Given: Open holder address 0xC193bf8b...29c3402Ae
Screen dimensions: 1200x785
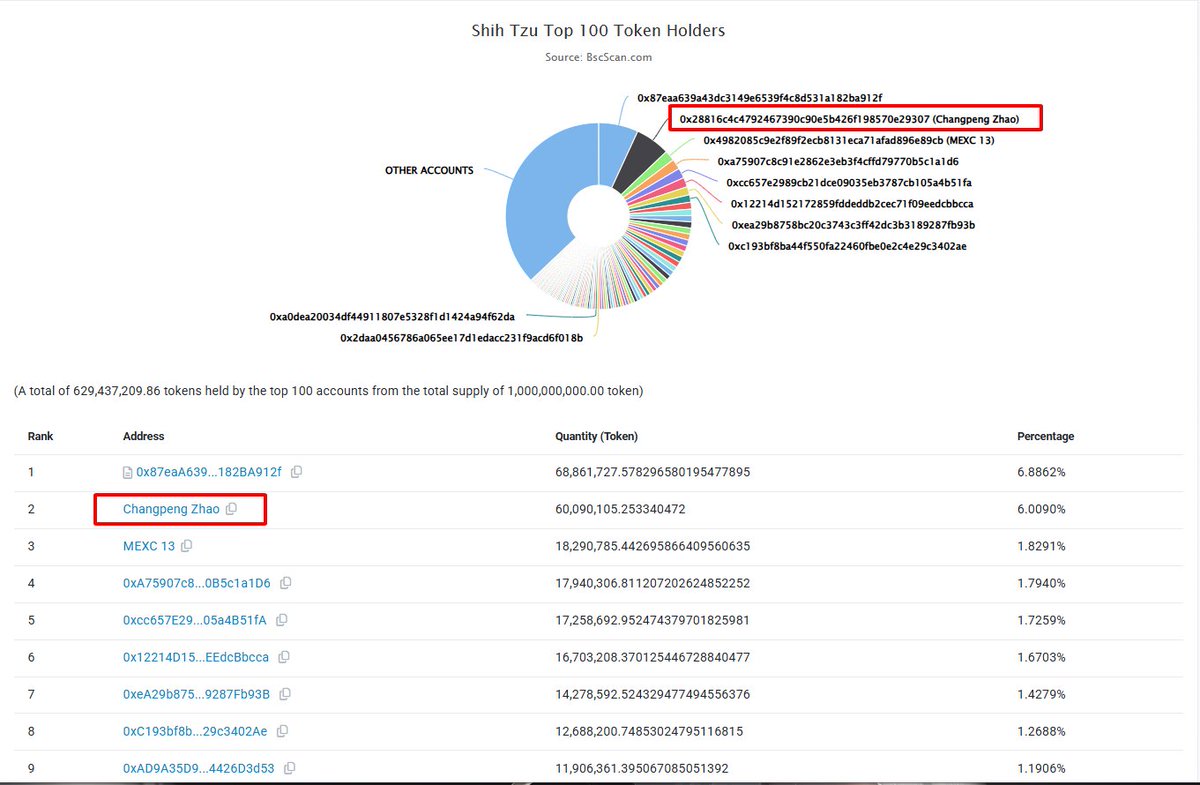Looking at the screenshot, I should pyautogui.click(x=195, y=731).
